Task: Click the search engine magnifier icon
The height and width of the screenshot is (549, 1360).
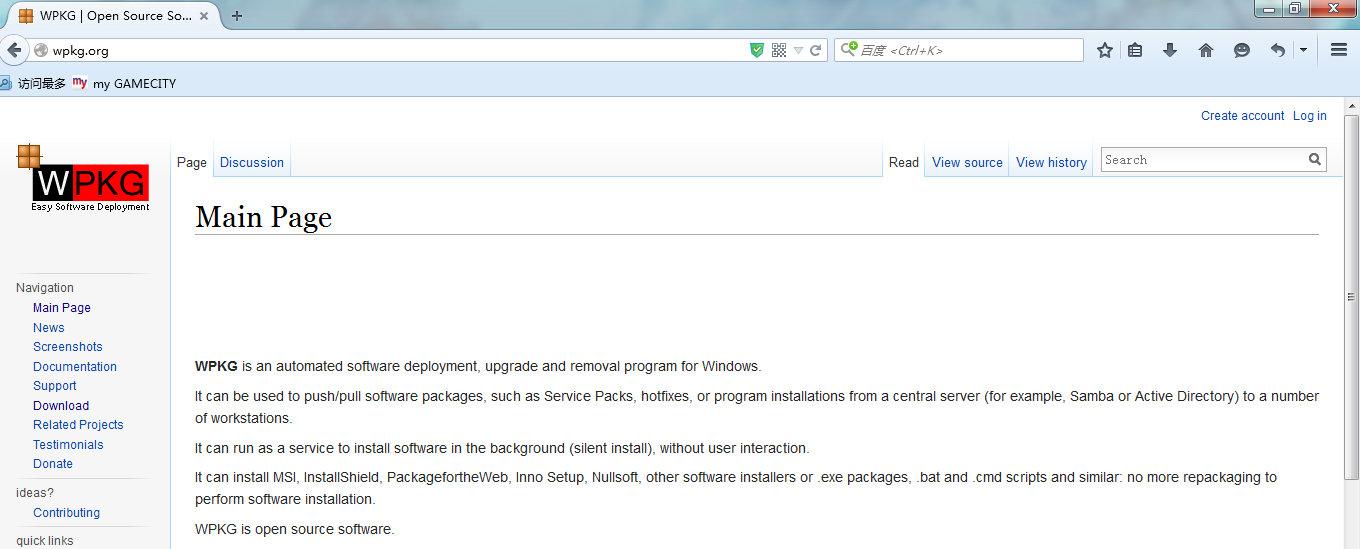Action: pyautogui.click(x=848, y=49)
